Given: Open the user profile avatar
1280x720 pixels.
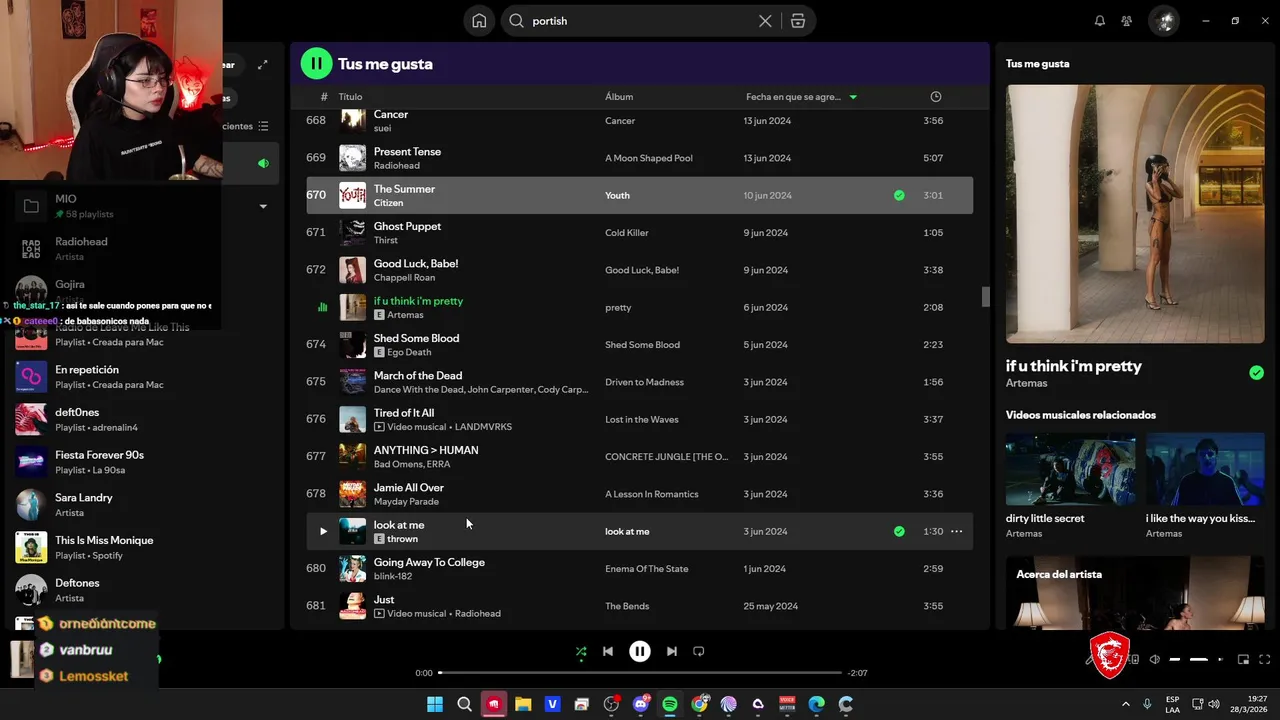Looking at the screenshot, I should [x=1164, y=21].
